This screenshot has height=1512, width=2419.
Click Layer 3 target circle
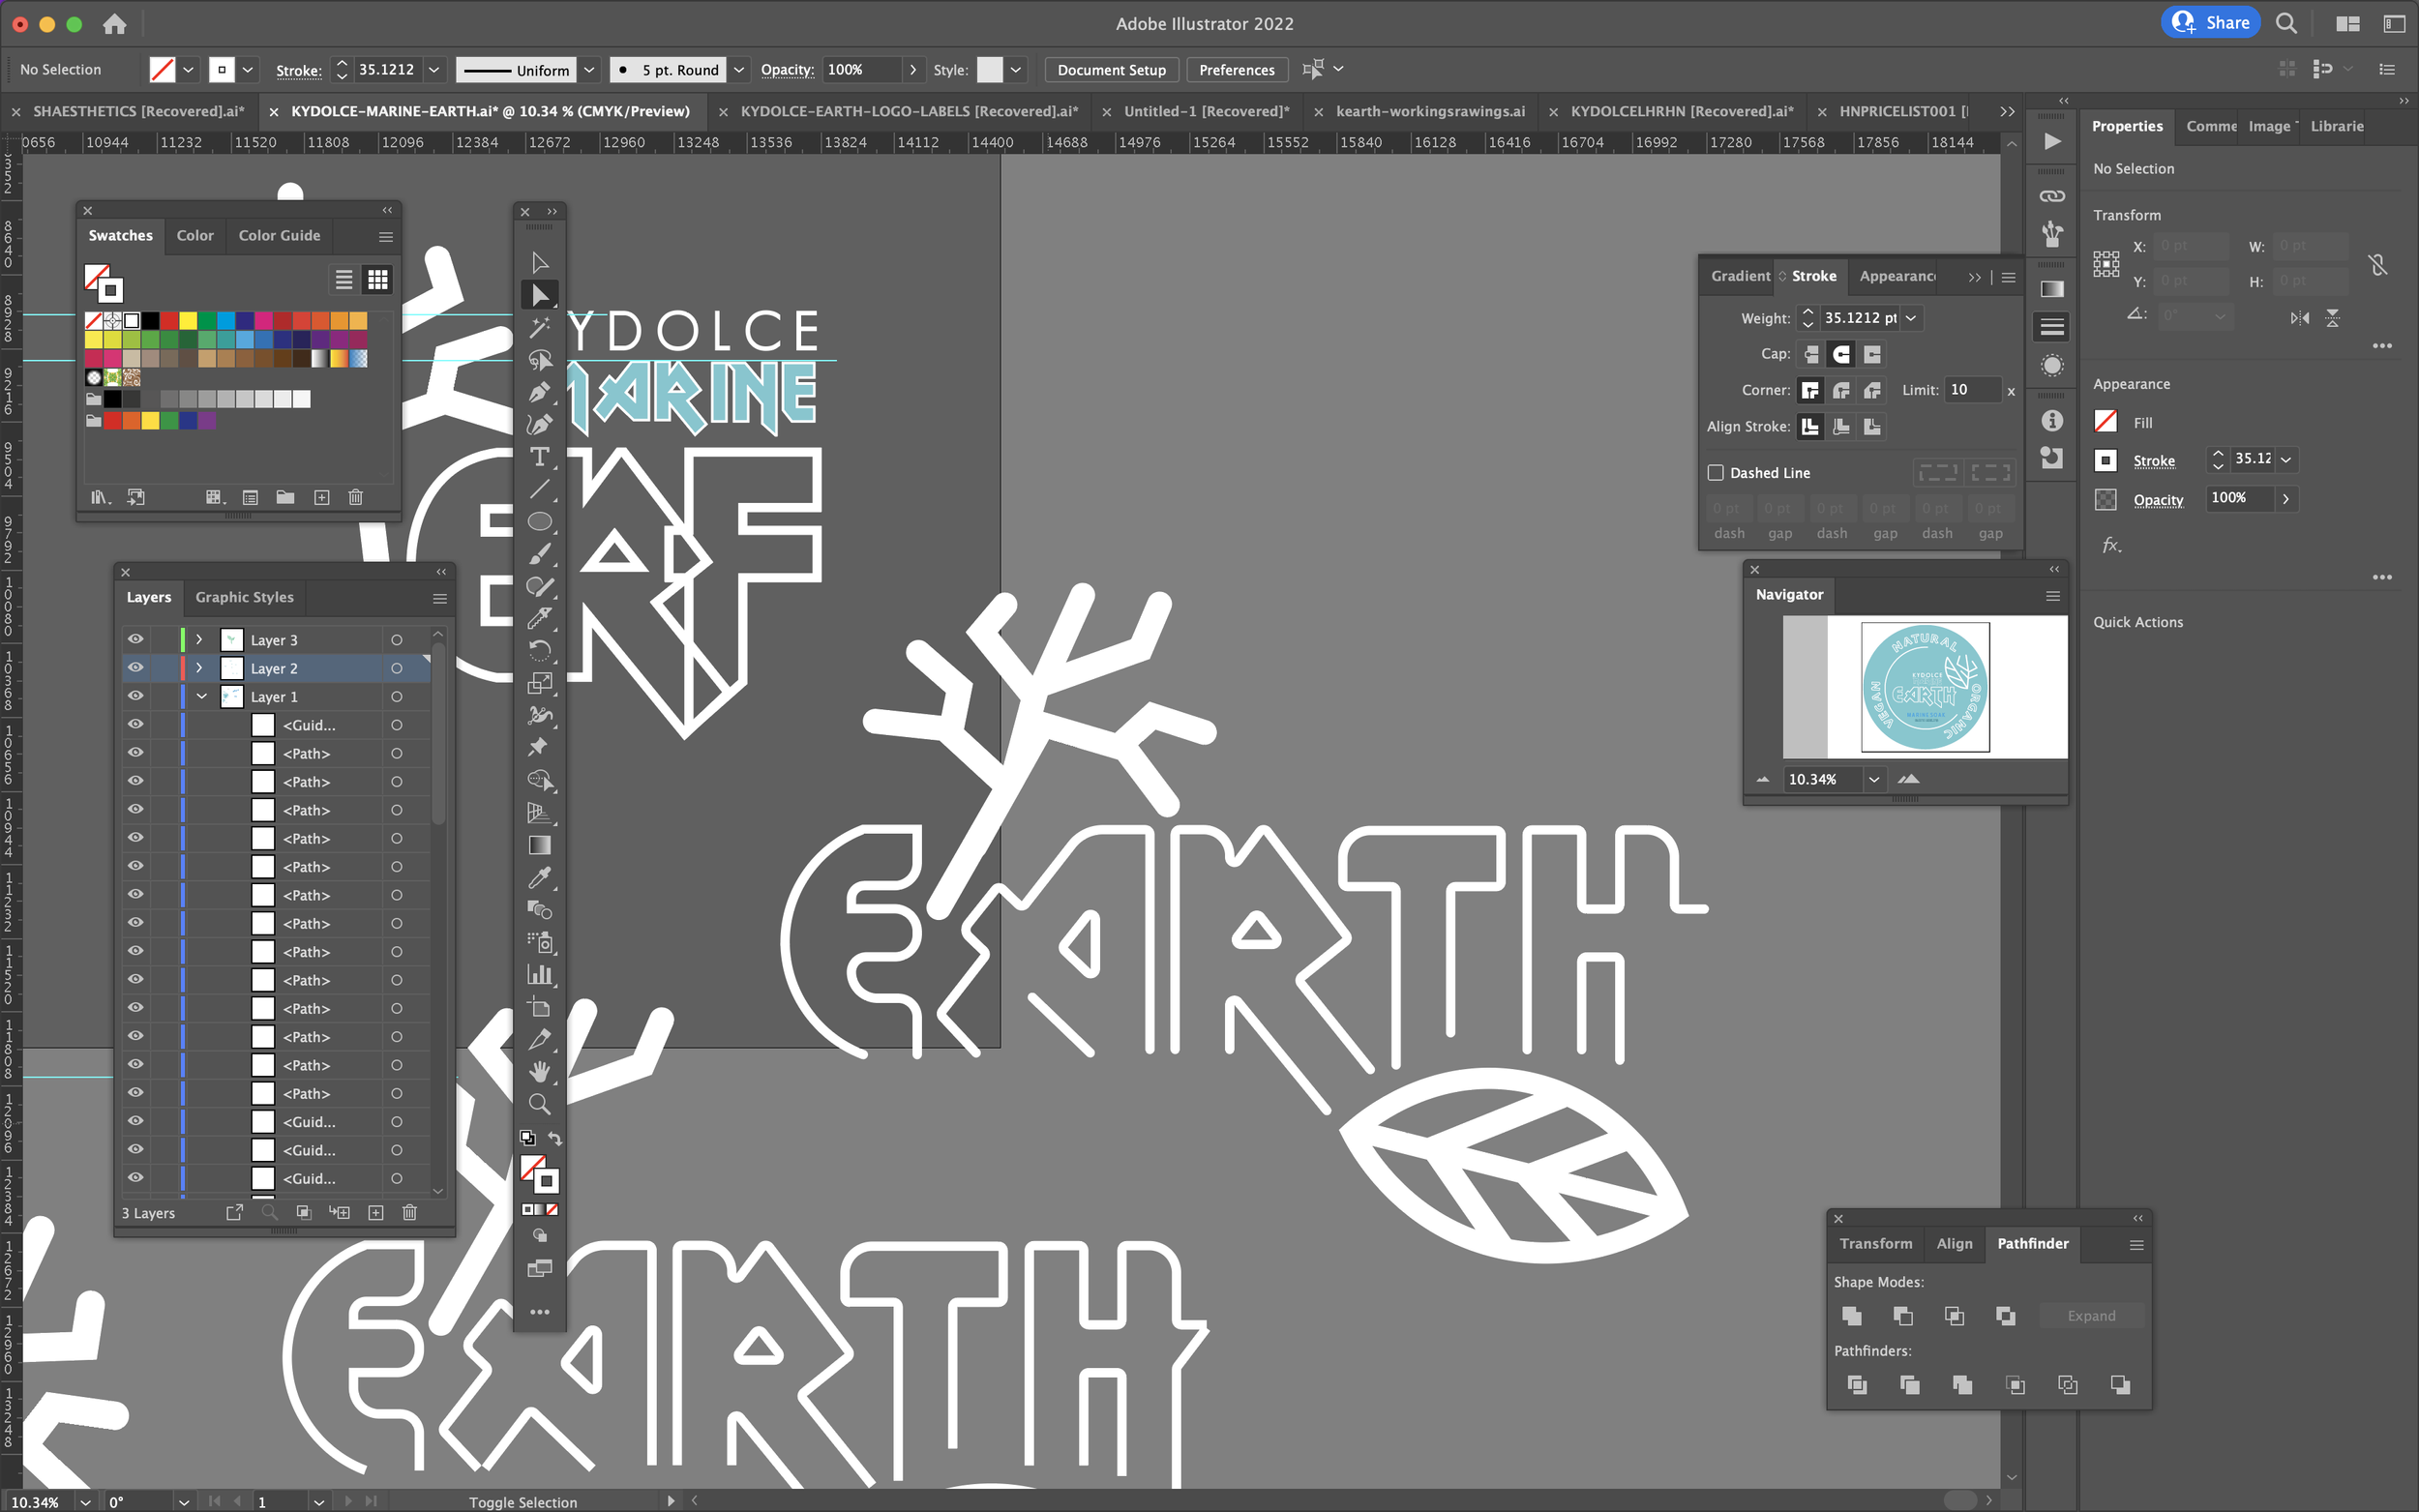[397, 640]
